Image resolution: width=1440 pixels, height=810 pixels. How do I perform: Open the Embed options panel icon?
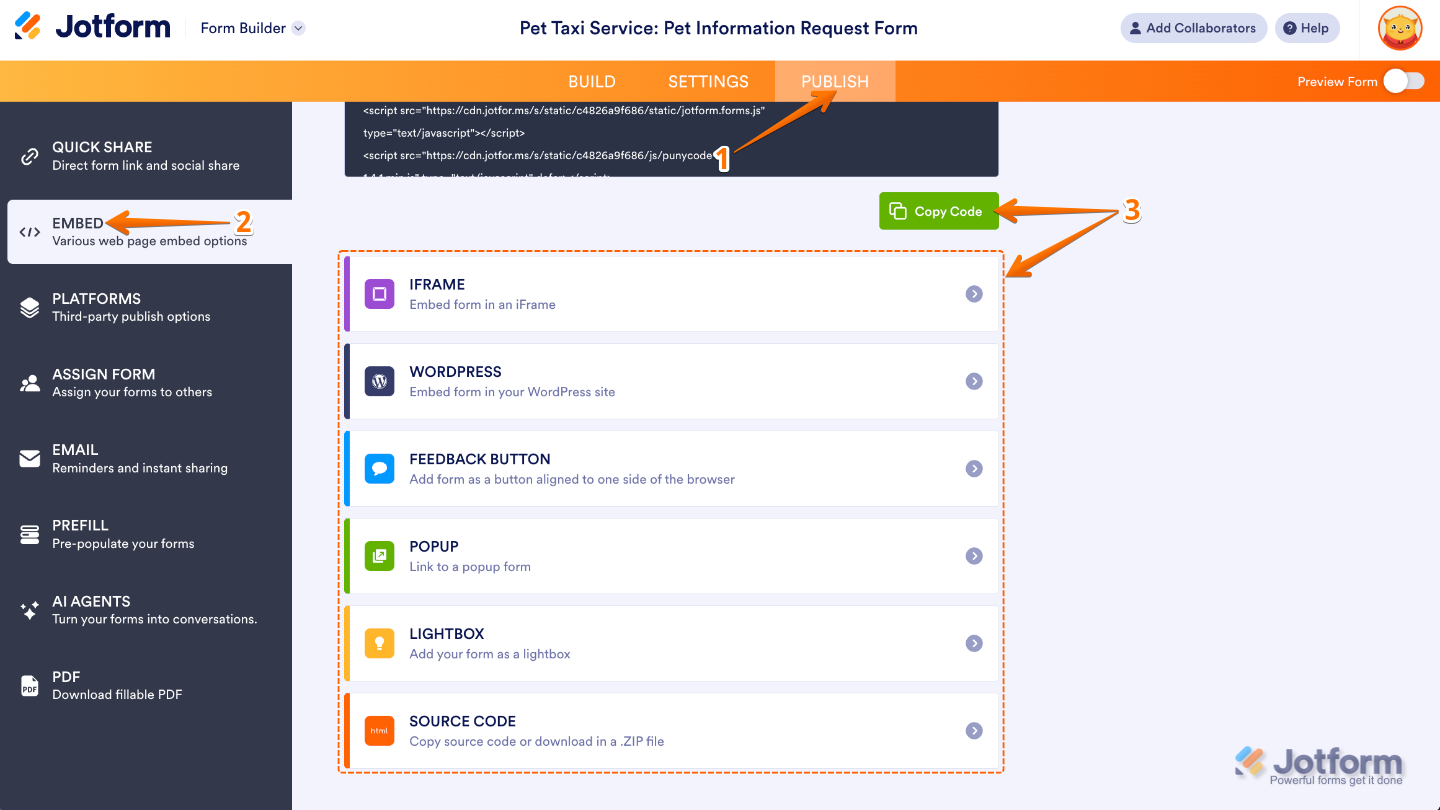tap(28, 230)
